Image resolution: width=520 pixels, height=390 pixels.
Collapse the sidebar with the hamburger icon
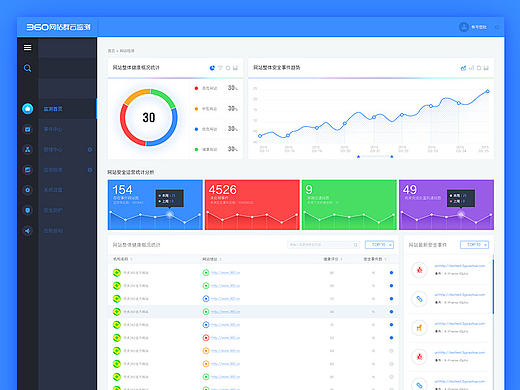28,48
